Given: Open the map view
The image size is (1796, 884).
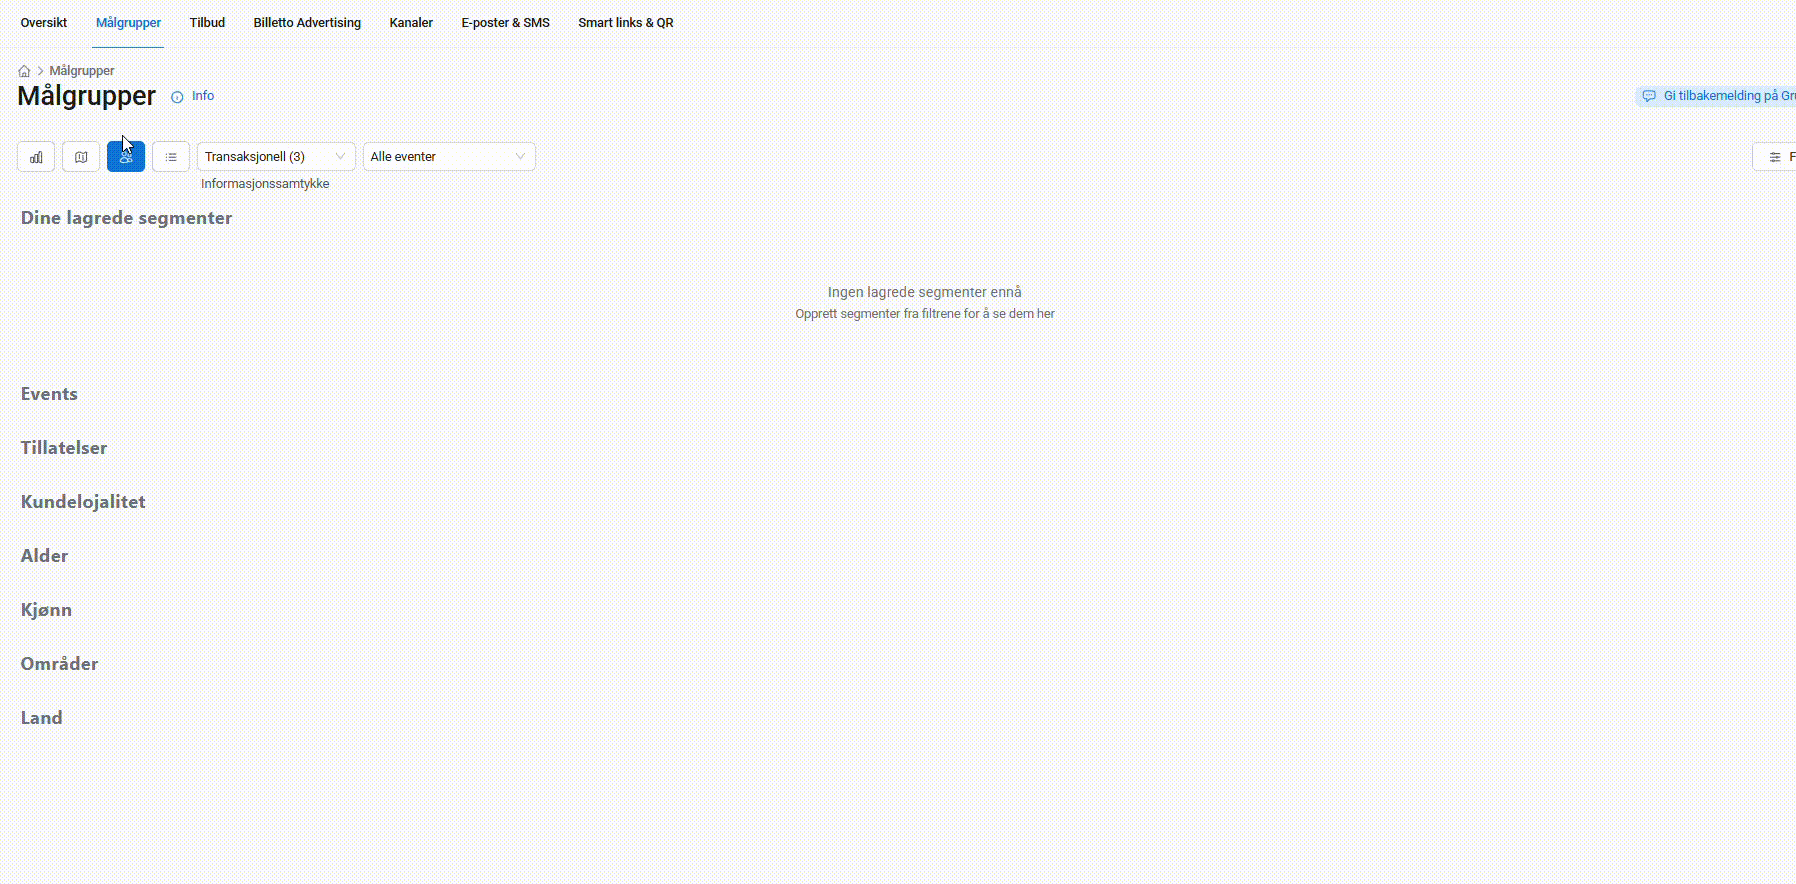Looking at the screenshot, I should (x=81, y=157).
